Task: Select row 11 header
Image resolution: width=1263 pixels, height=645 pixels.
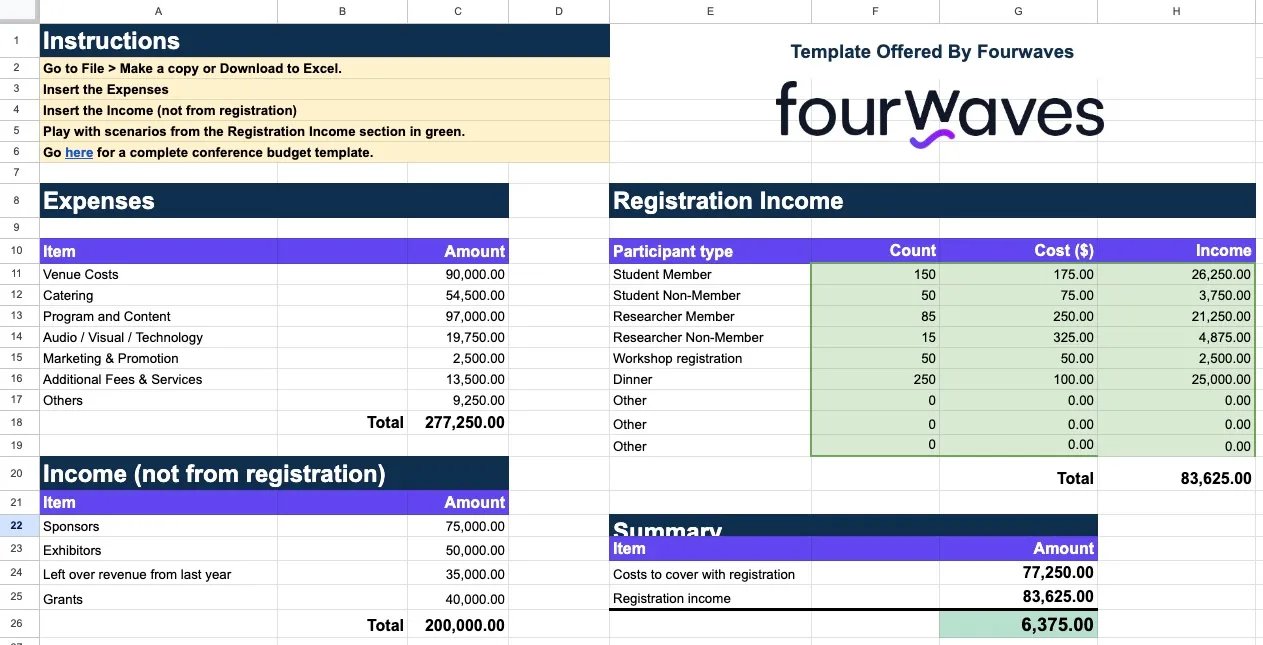Action: [x=17, y=274]
